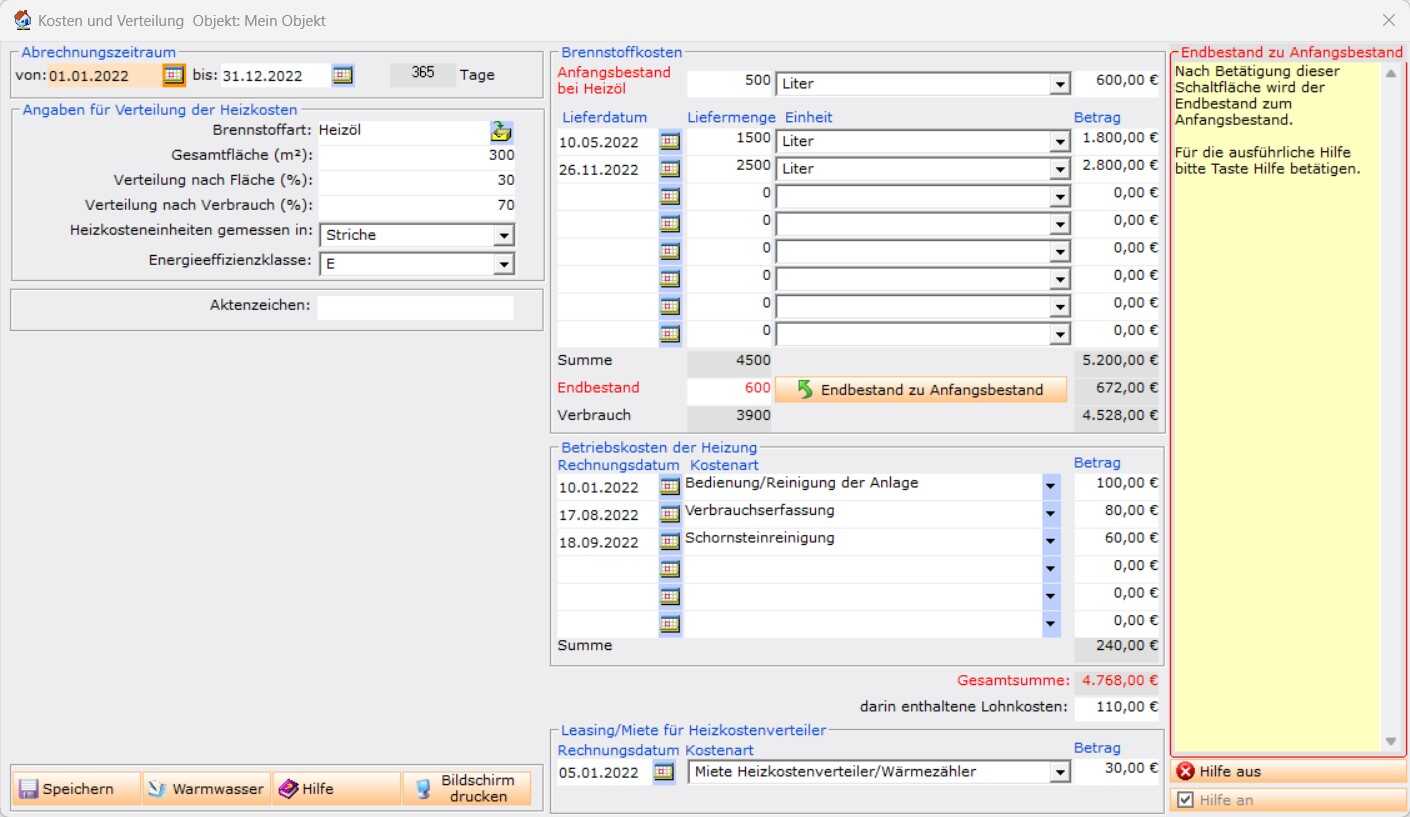Open Warmwasser settings

point(206,789)
